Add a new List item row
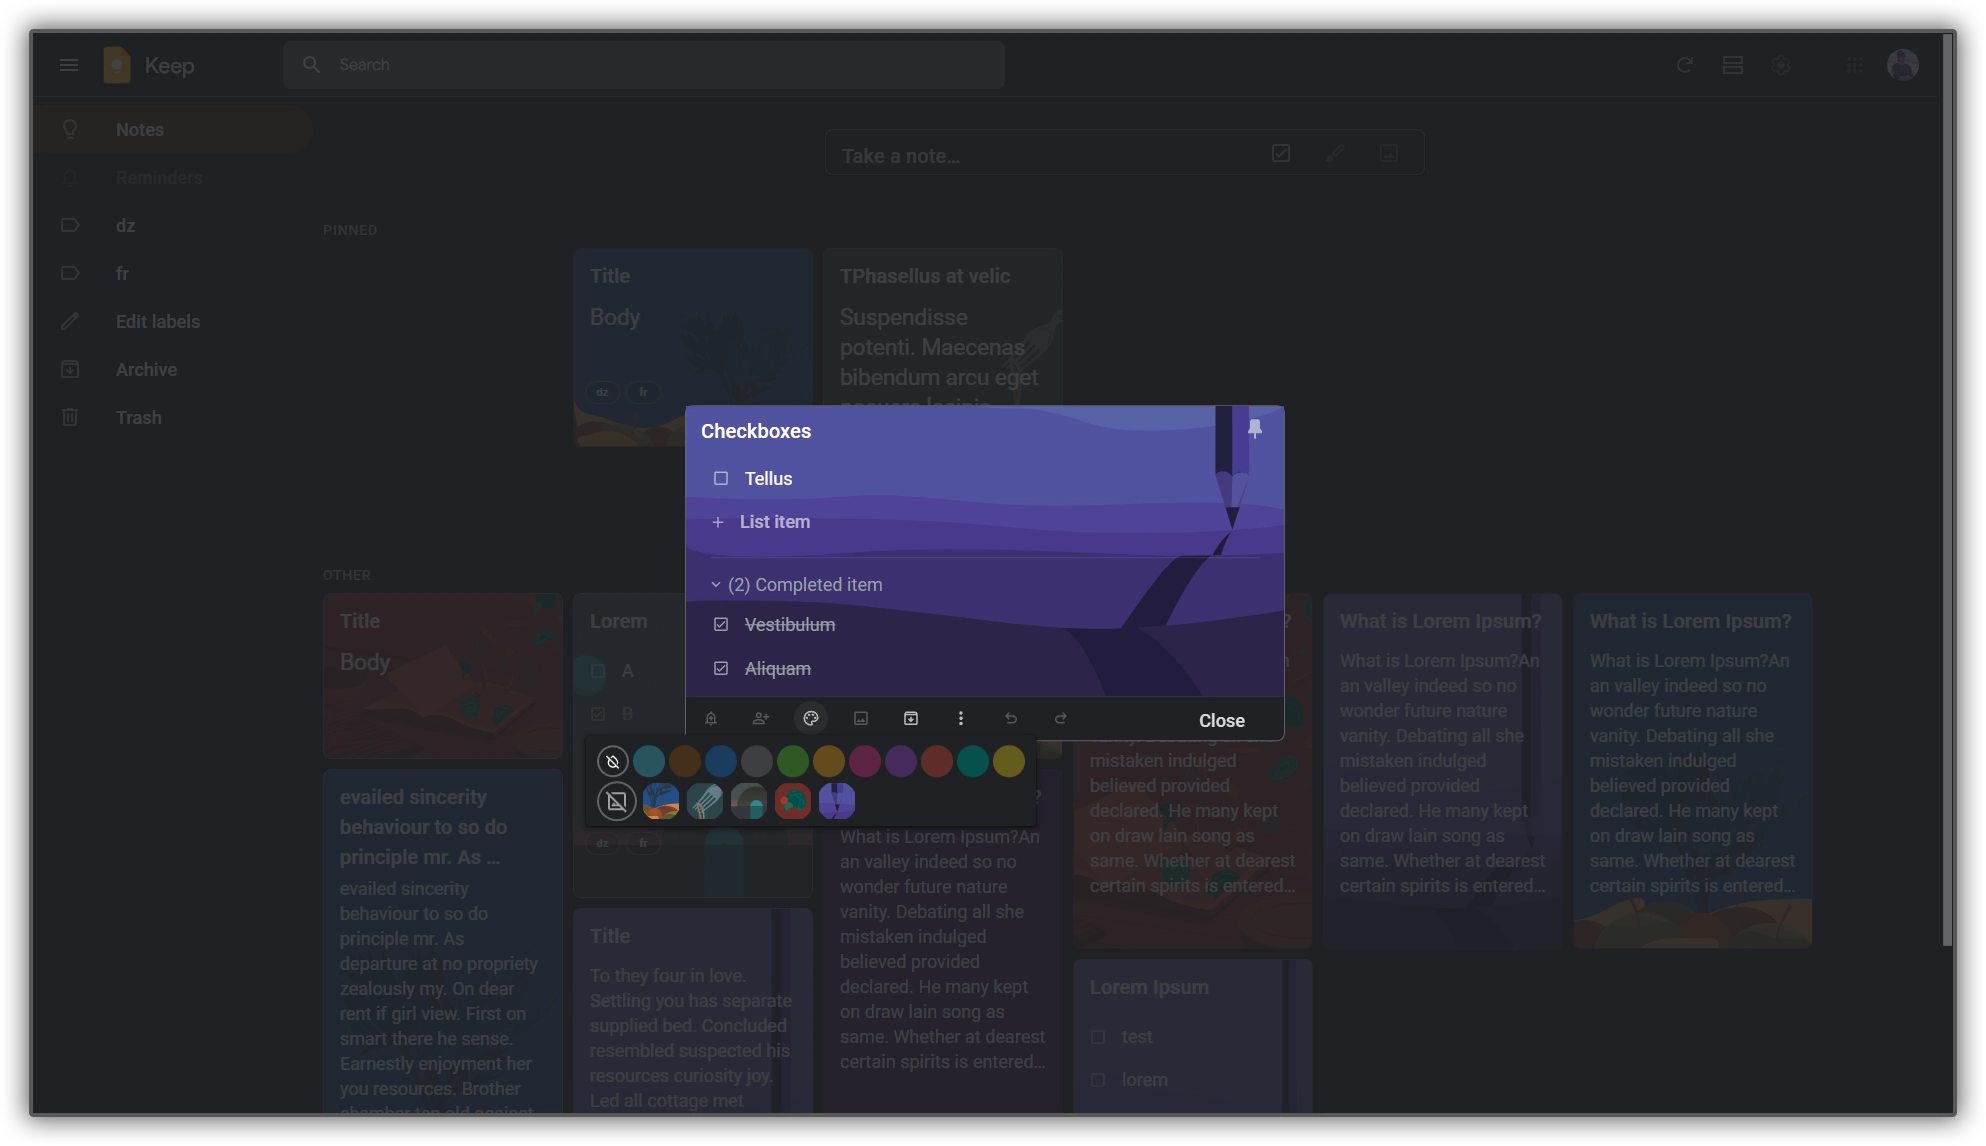The image size is (1986, 1146). pos(775,522)
